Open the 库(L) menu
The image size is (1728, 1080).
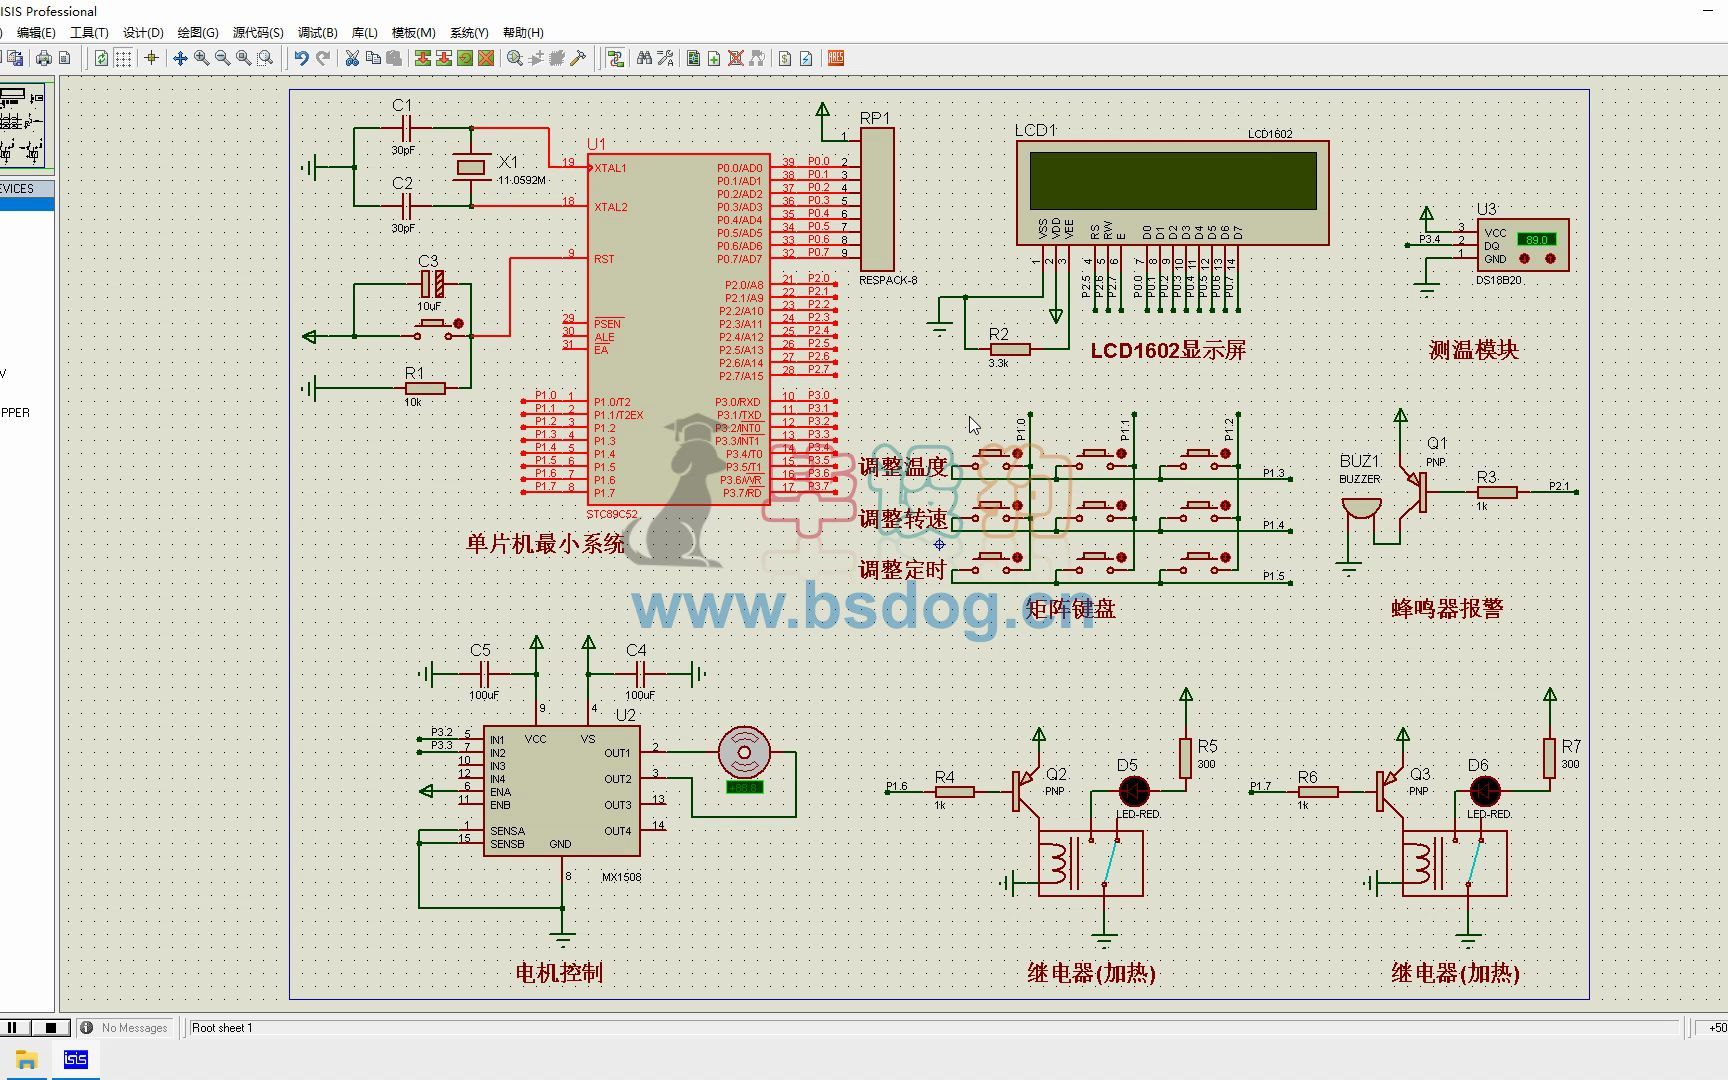[x=365, y=32]
